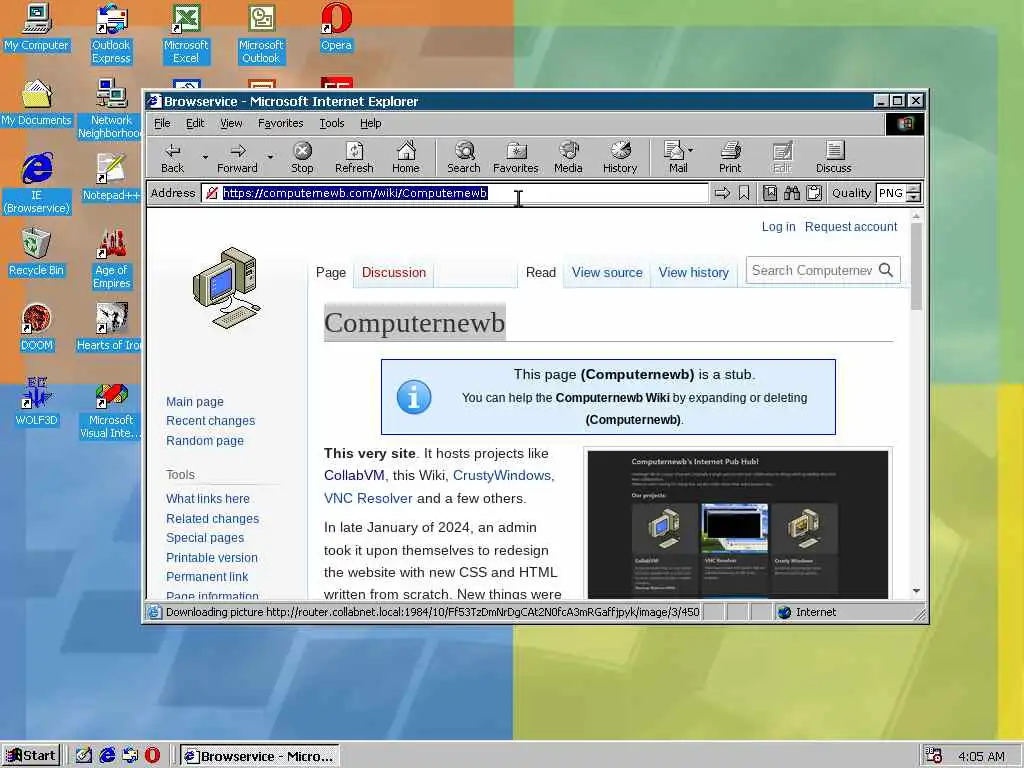
Task: Click the wiki search magnifier icon
Action: [886, 270]
